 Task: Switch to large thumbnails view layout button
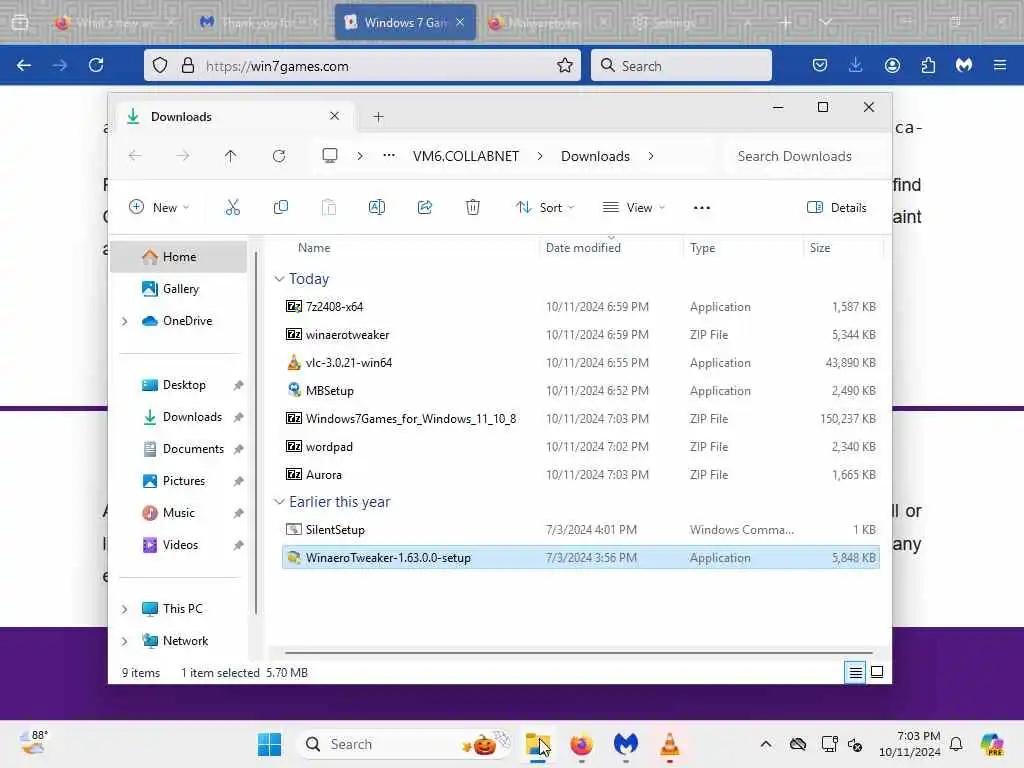coord(877,672)
